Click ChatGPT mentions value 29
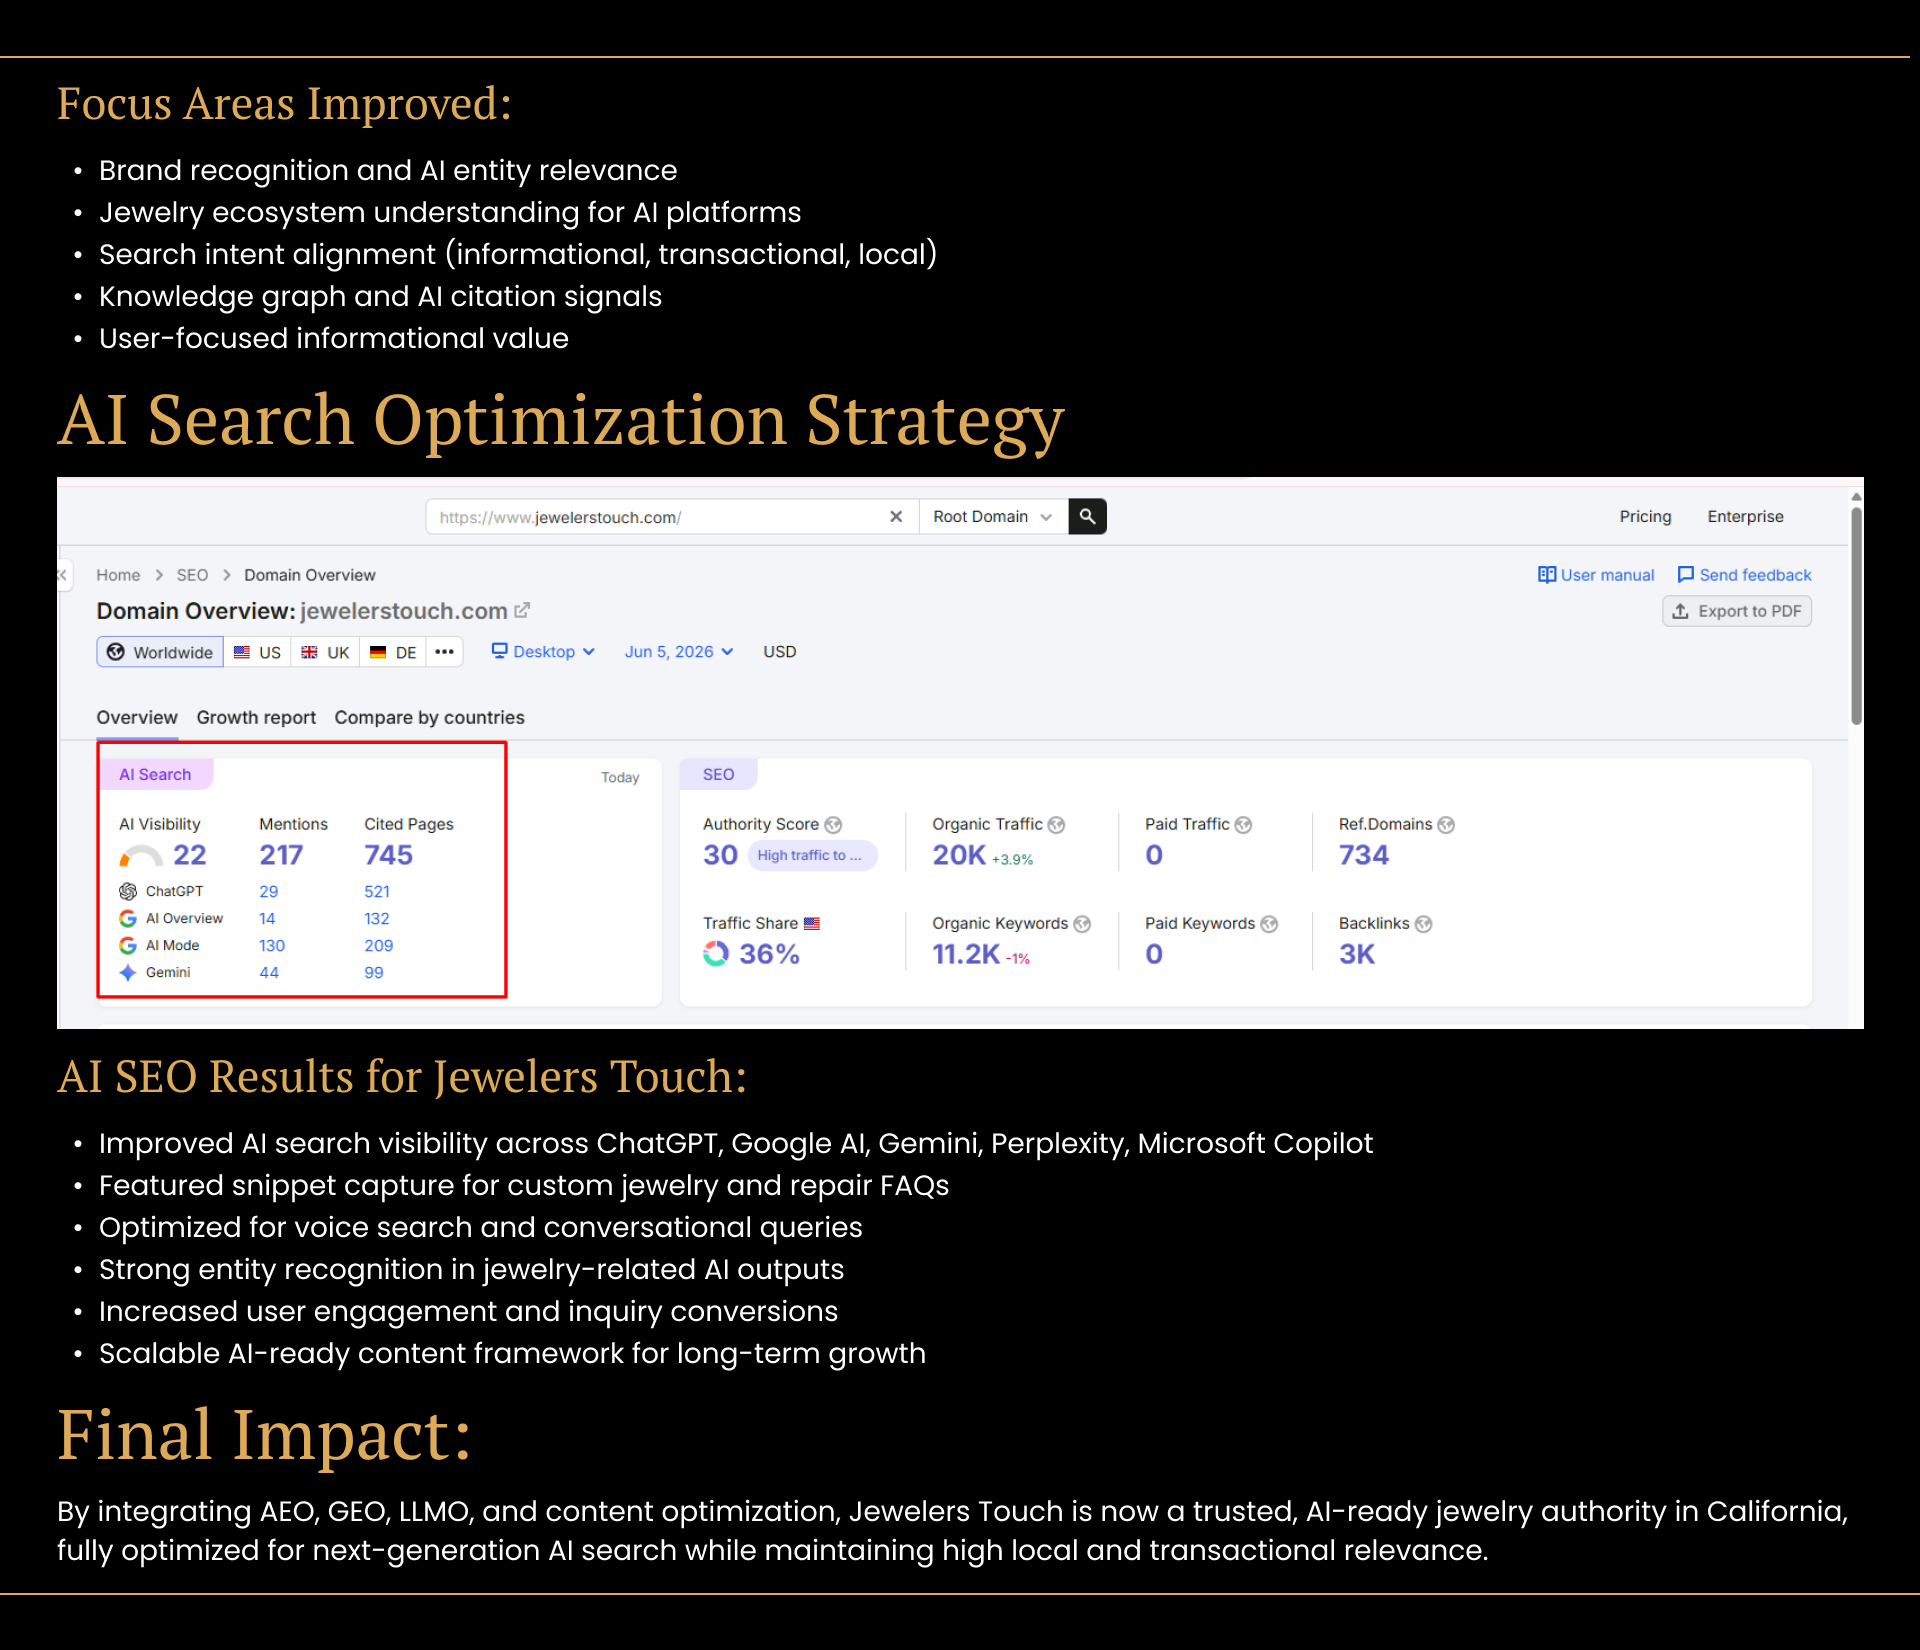 click(268, 891)
